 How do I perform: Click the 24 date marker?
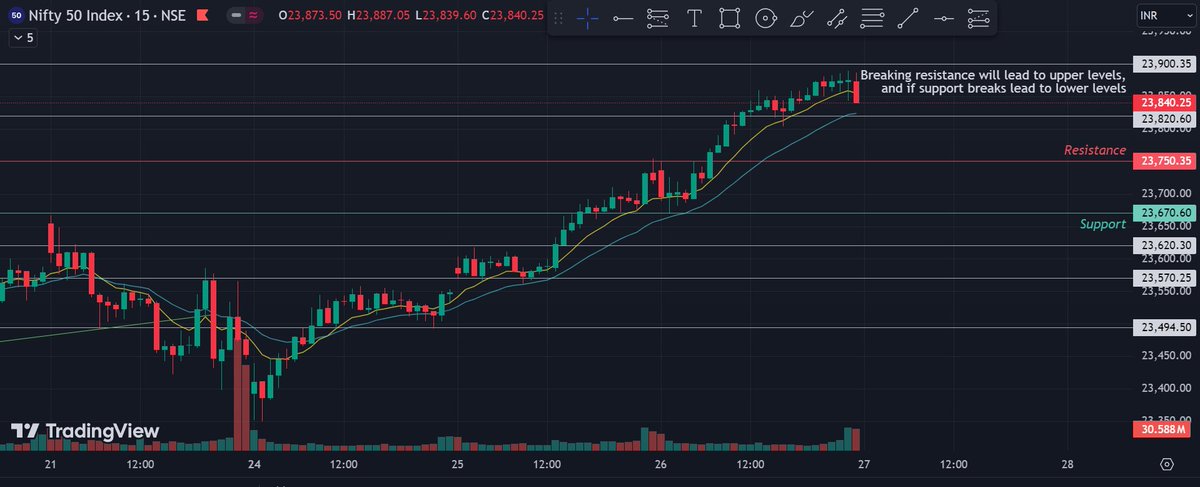pyautogui.click(x=254, y=465)
